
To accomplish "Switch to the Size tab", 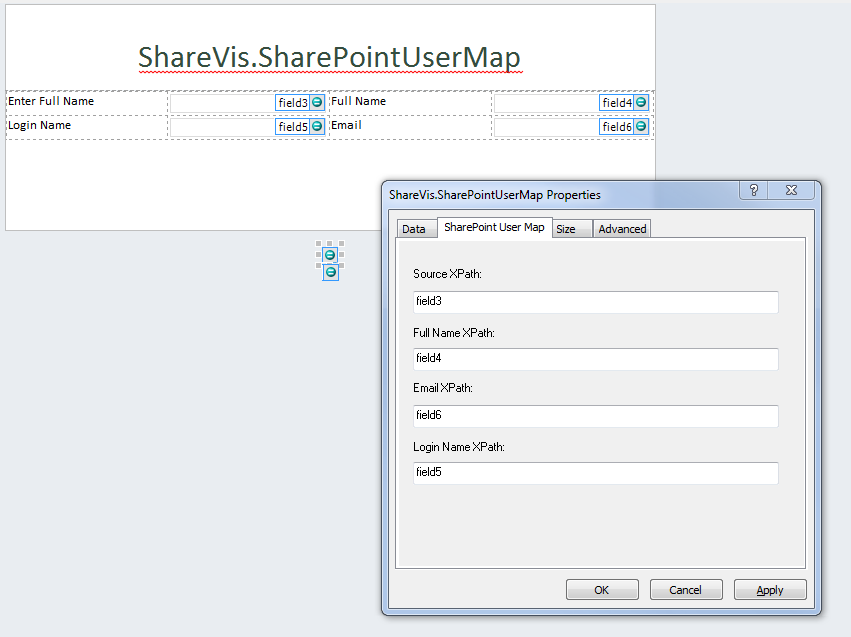I will tap(571, 229).
